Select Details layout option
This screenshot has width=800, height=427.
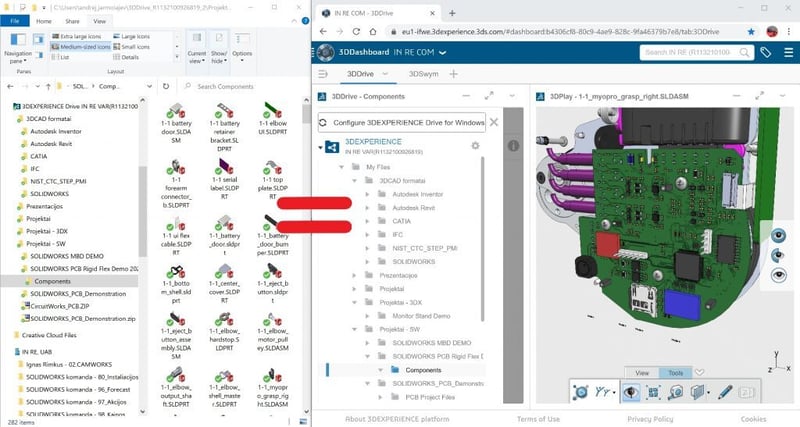pos(126,57)
